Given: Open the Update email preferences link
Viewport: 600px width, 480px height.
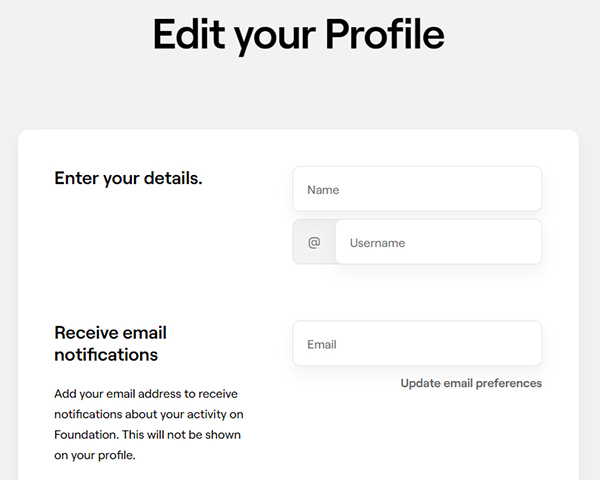Looking at the screenshot, I should pos(471,383).
